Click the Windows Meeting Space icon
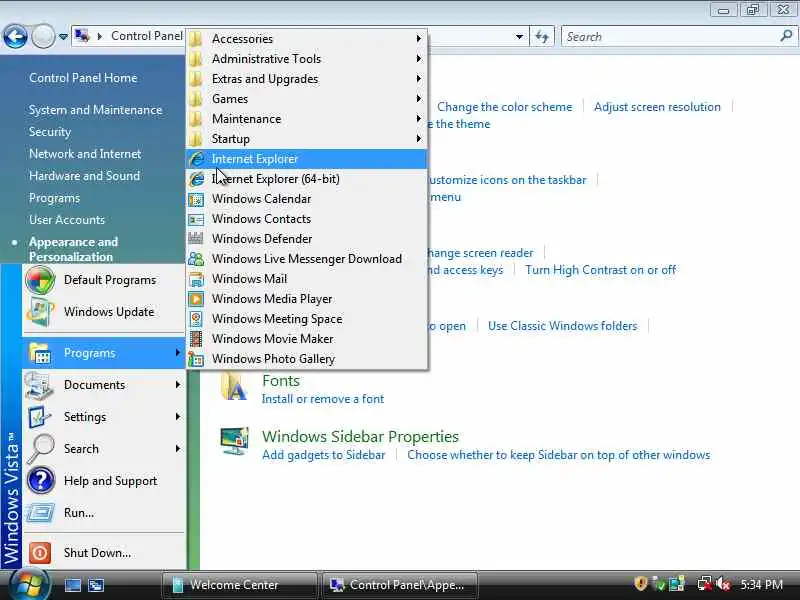 click(196, 319)
